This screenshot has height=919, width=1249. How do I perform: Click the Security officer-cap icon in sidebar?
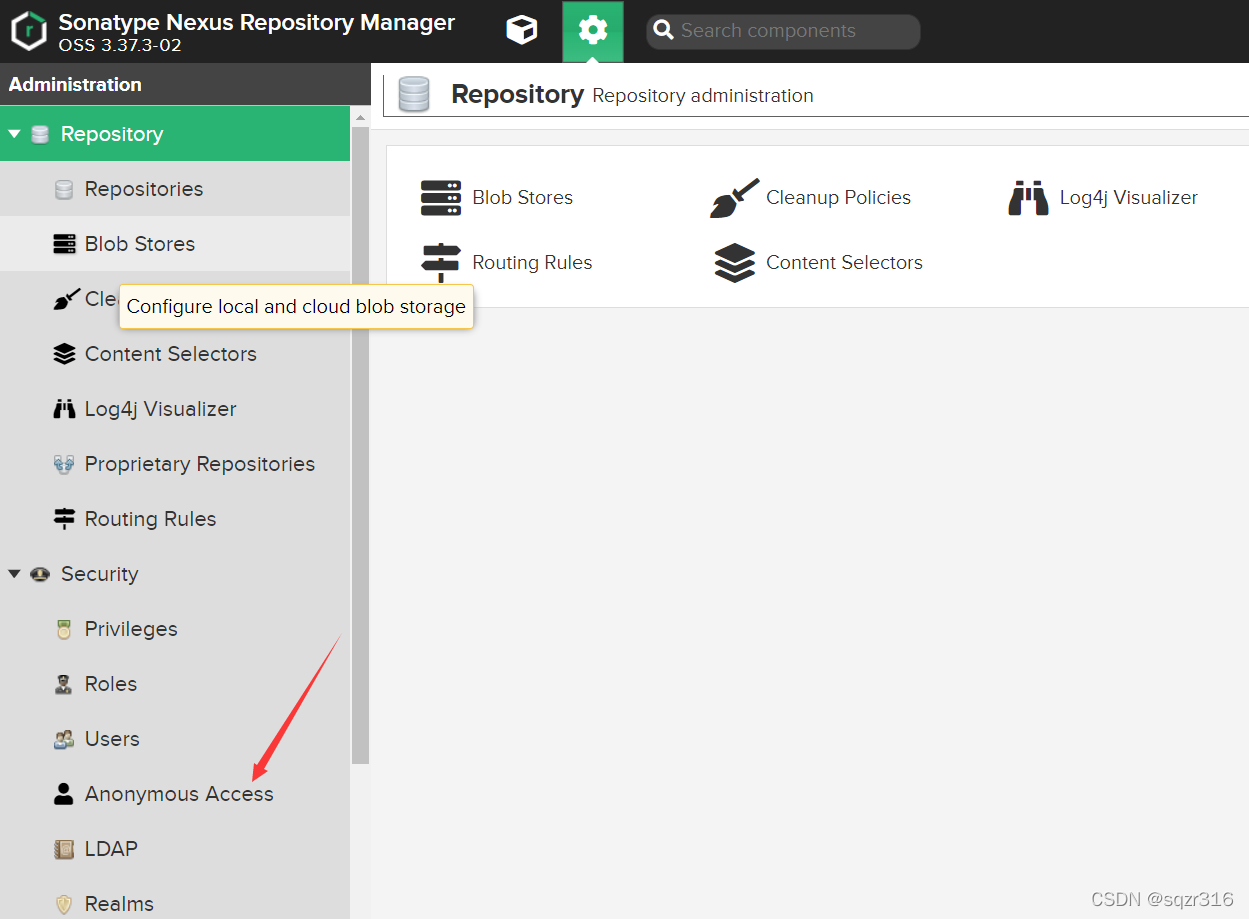(40, 574)
